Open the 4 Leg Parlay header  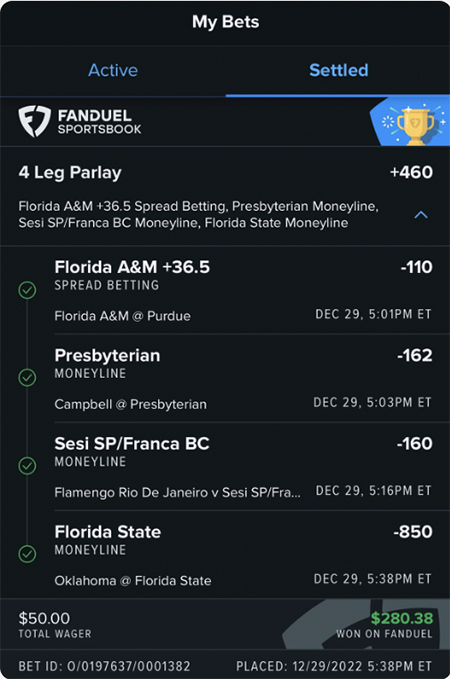70,172
